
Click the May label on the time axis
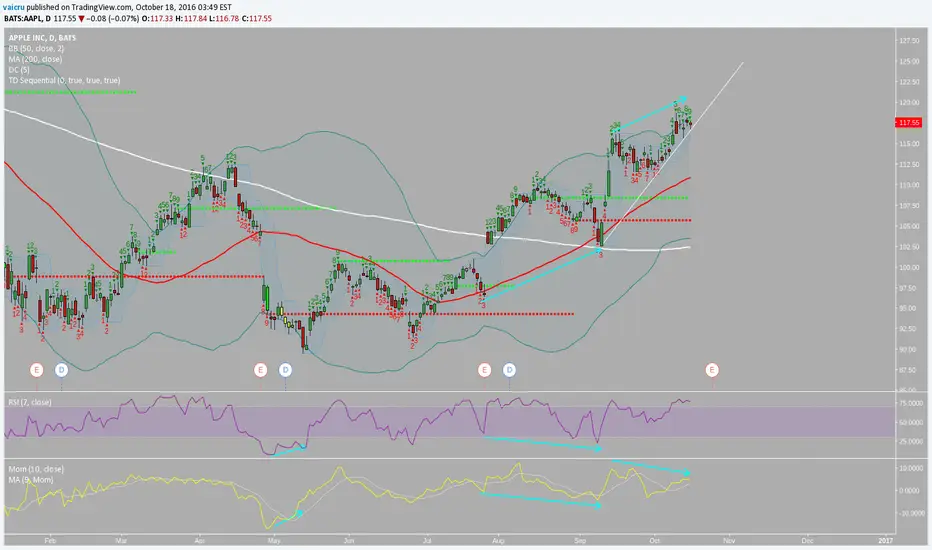273,540
